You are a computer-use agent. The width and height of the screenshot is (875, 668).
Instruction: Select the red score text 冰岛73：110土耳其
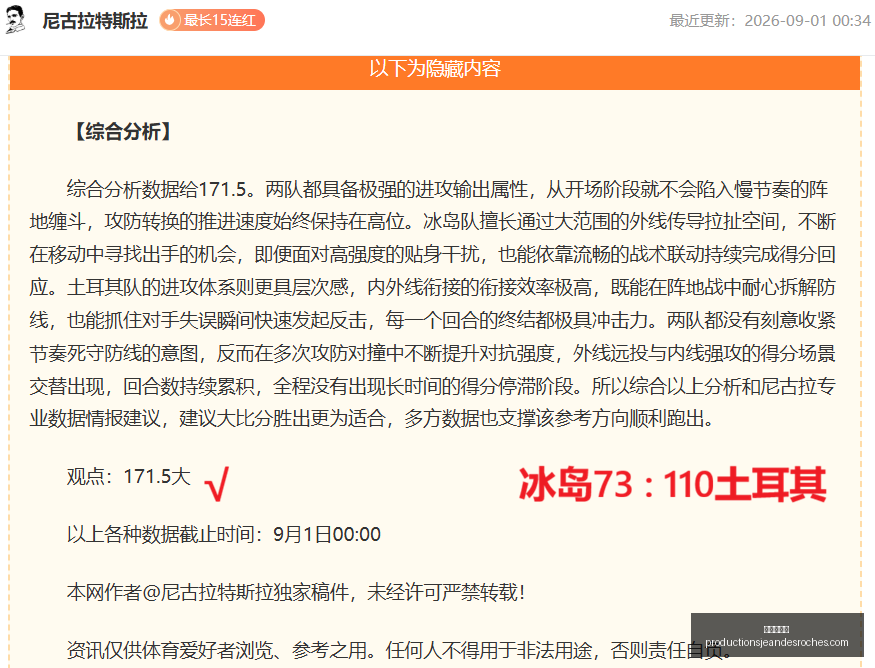tap(672, 484)
